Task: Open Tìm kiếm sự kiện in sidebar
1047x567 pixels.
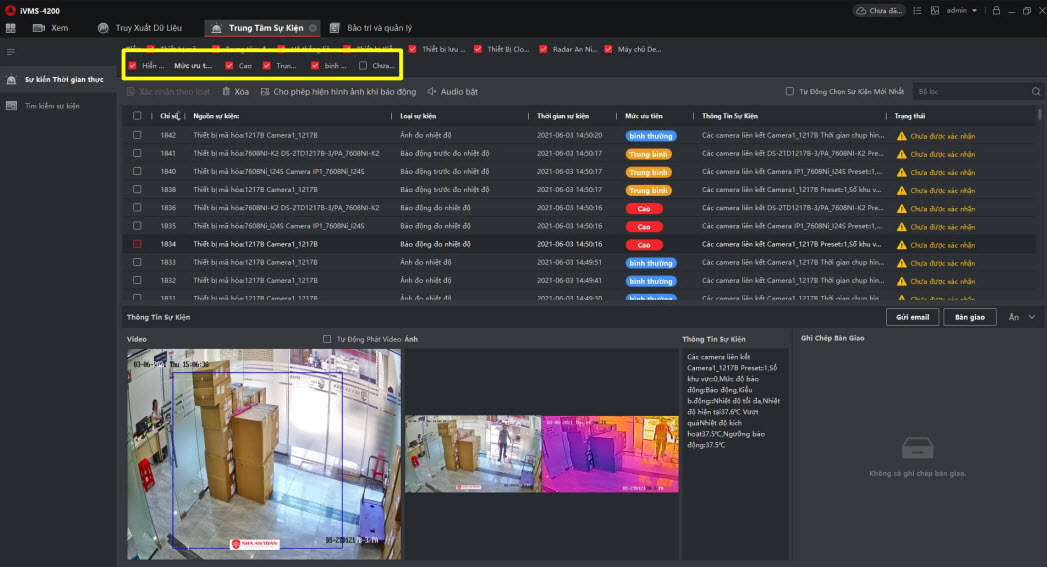Action: (52, 105)
